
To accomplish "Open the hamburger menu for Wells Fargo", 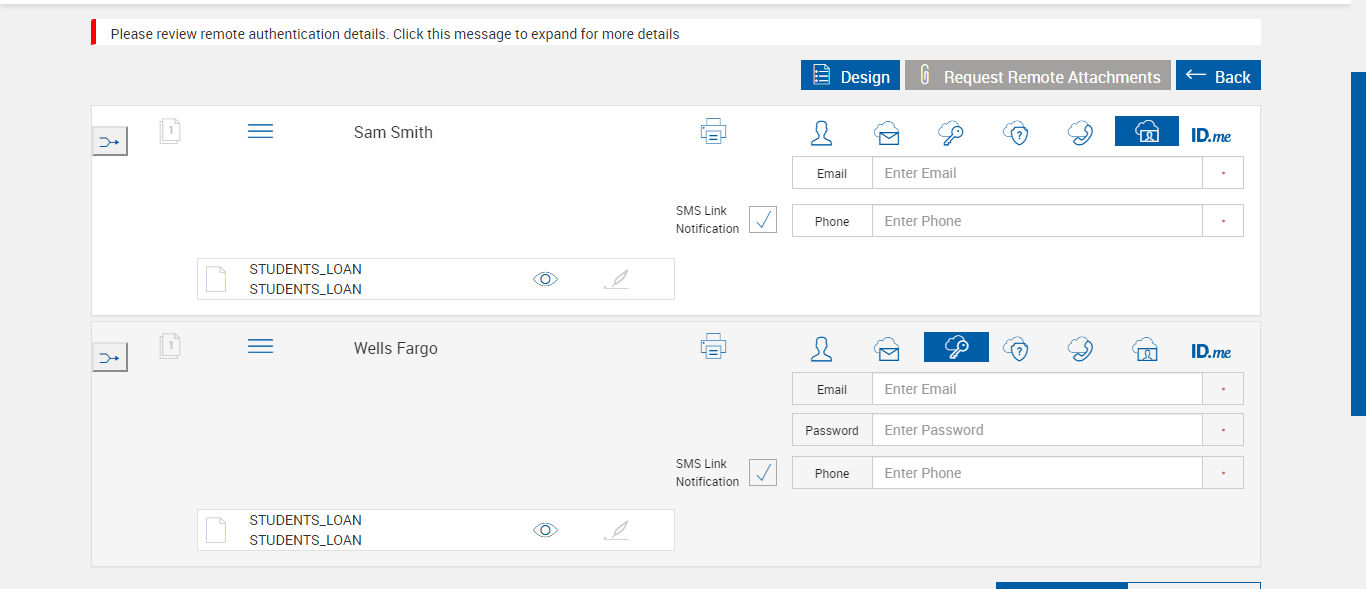I will (260, 347).
